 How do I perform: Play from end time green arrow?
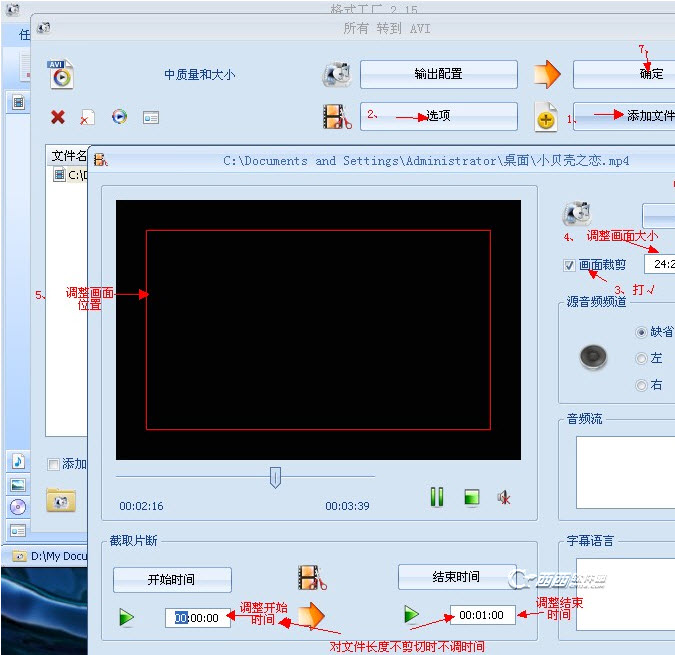(412, 614)
